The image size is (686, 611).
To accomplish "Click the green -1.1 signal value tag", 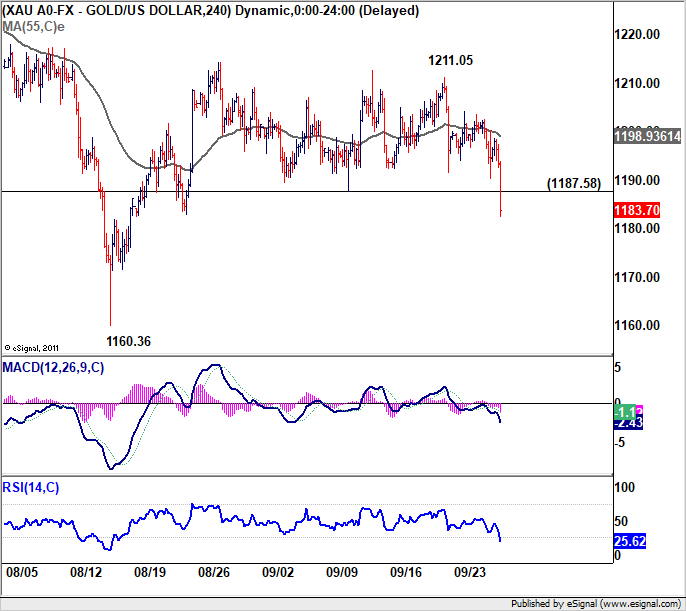I will click(x=625, y=412).
